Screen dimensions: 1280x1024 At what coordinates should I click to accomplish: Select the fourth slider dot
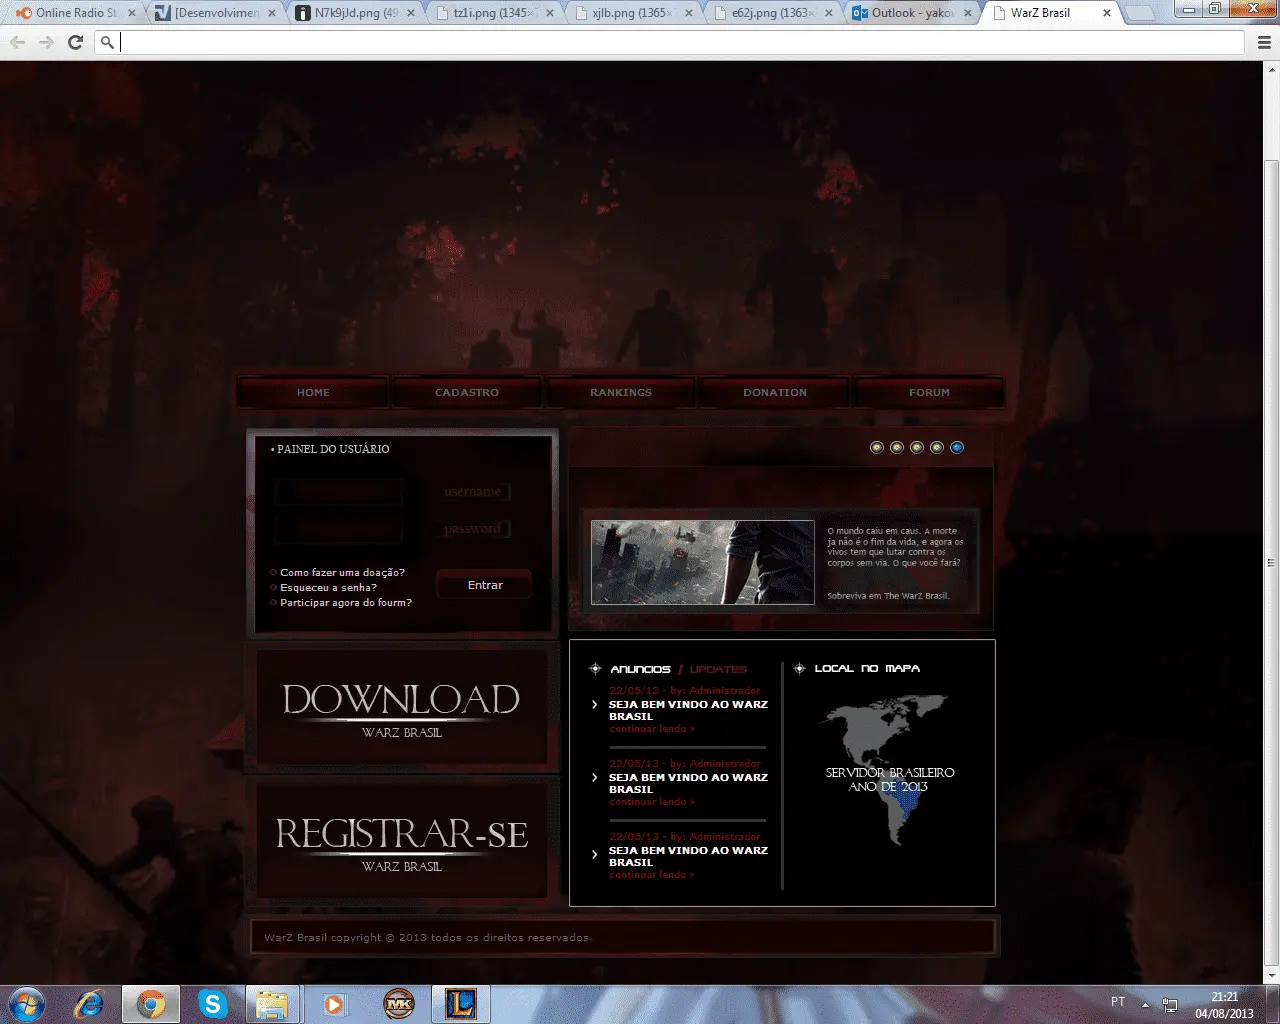[937, 447]
